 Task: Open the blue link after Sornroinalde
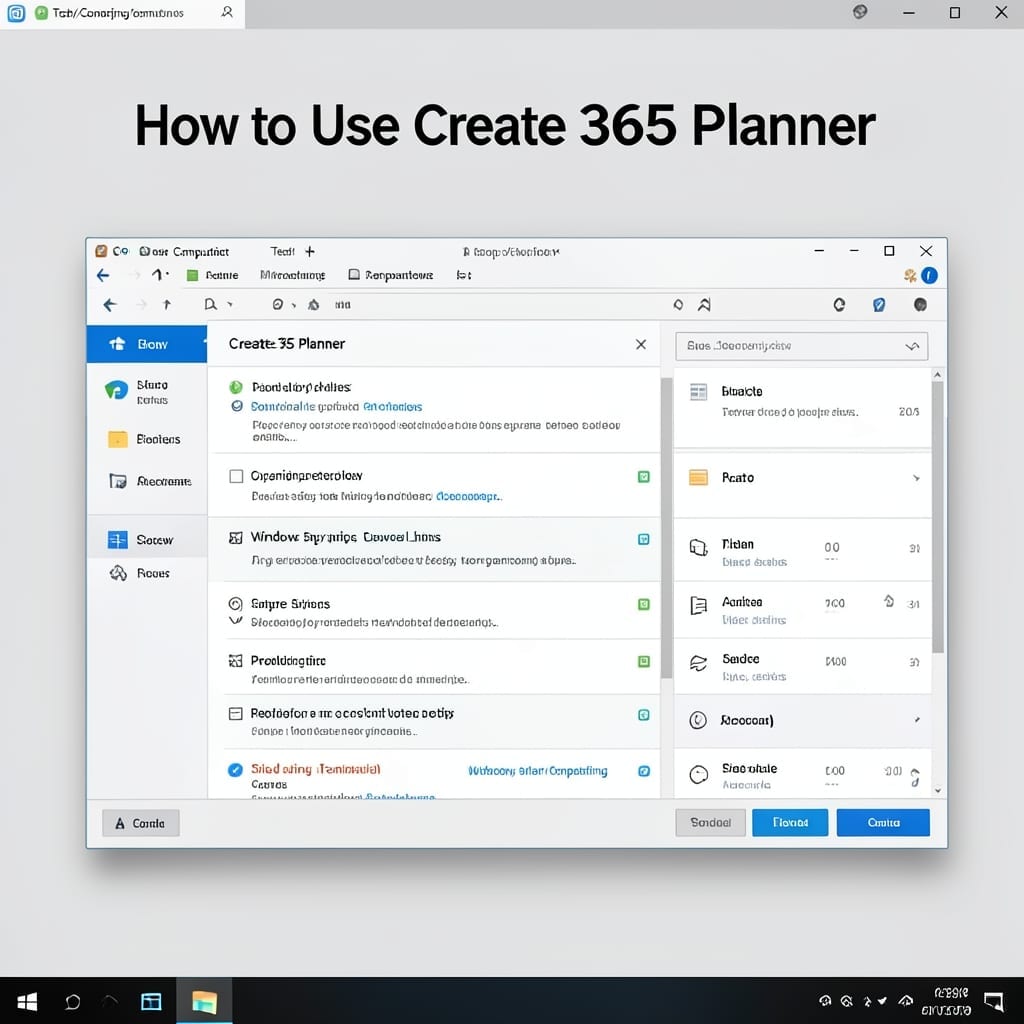pyautogui.click(x=392, y=406)
